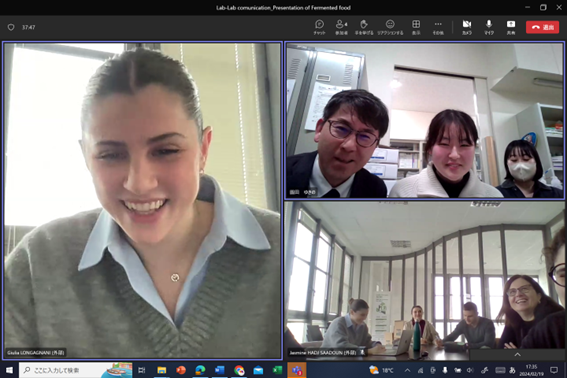Leave the call with red button
Viewport: 567px width, 378px height.
pos(542,27)
